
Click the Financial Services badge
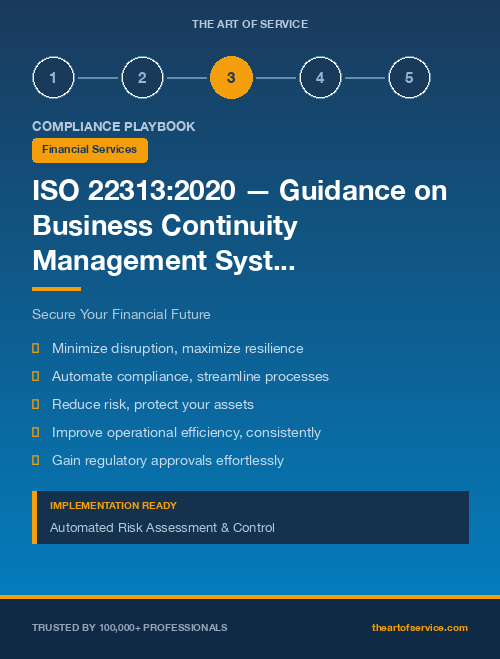(x=90, y=150)
